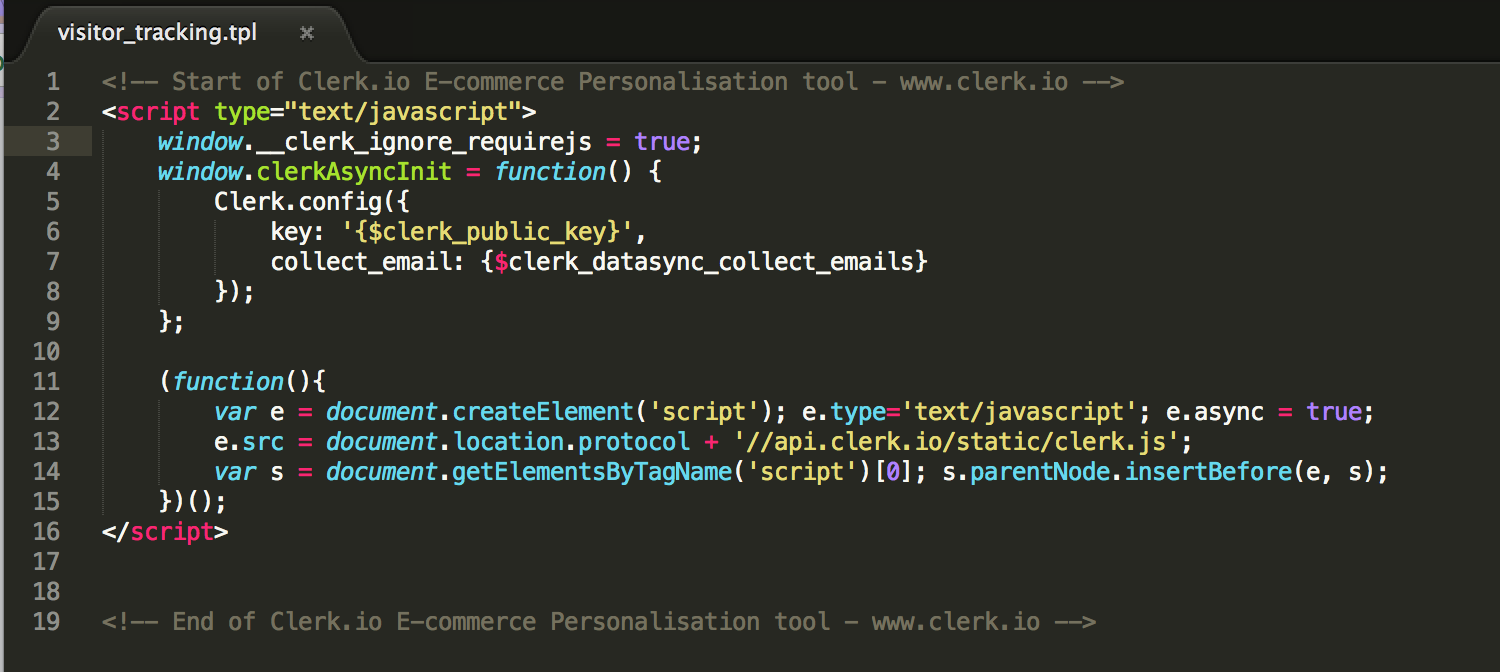This screenshot has height=672, width=1500.
Task: Click the opening script tag on line 2
Action: pyautogui.click(x=158, y=112)
